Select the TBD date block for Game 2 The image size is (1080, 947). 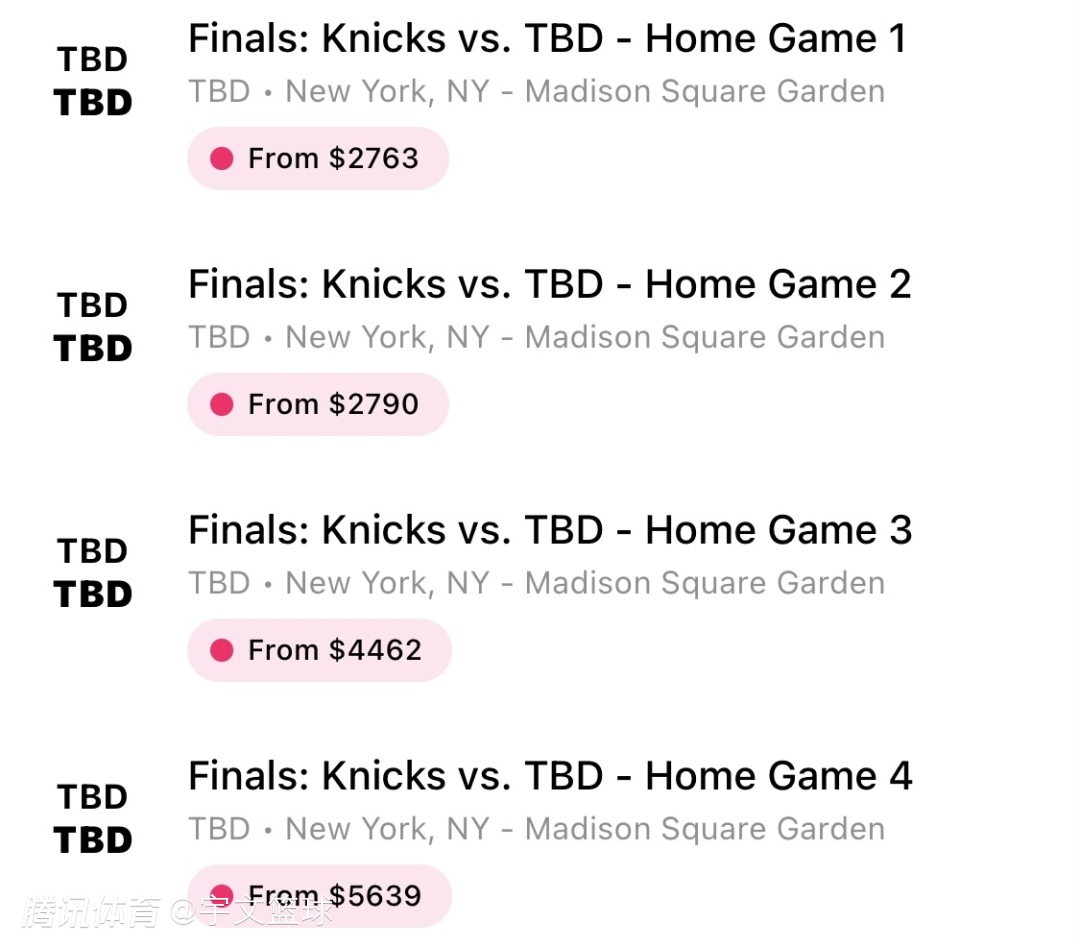93,327
